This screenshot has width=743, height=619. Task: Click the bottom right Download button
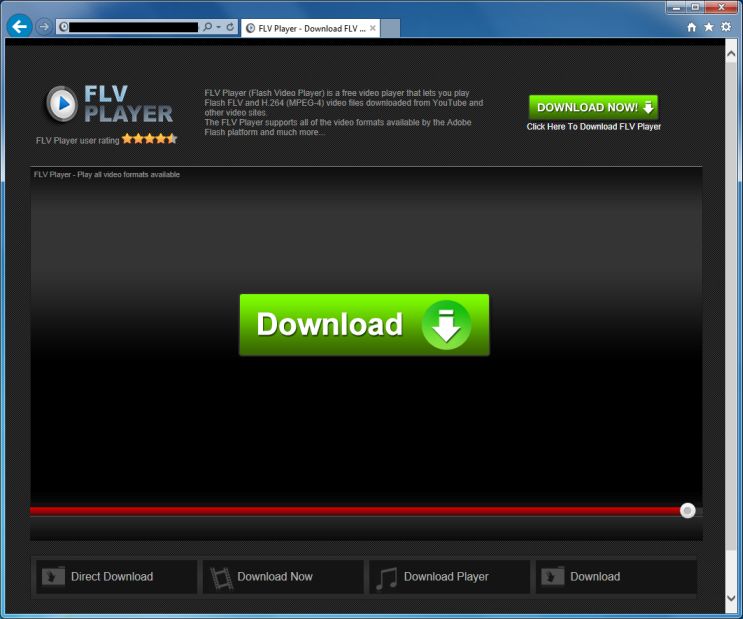[x=616, y=577]
